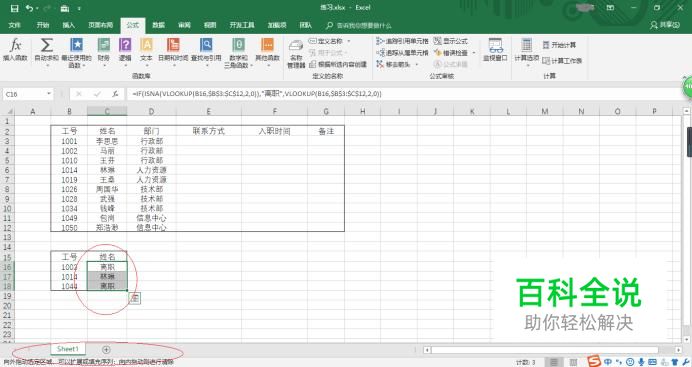Image resolution: width=692 pixels, height=367 pixels.
Task: Click the Share button
Action: (x=665, y=25)
